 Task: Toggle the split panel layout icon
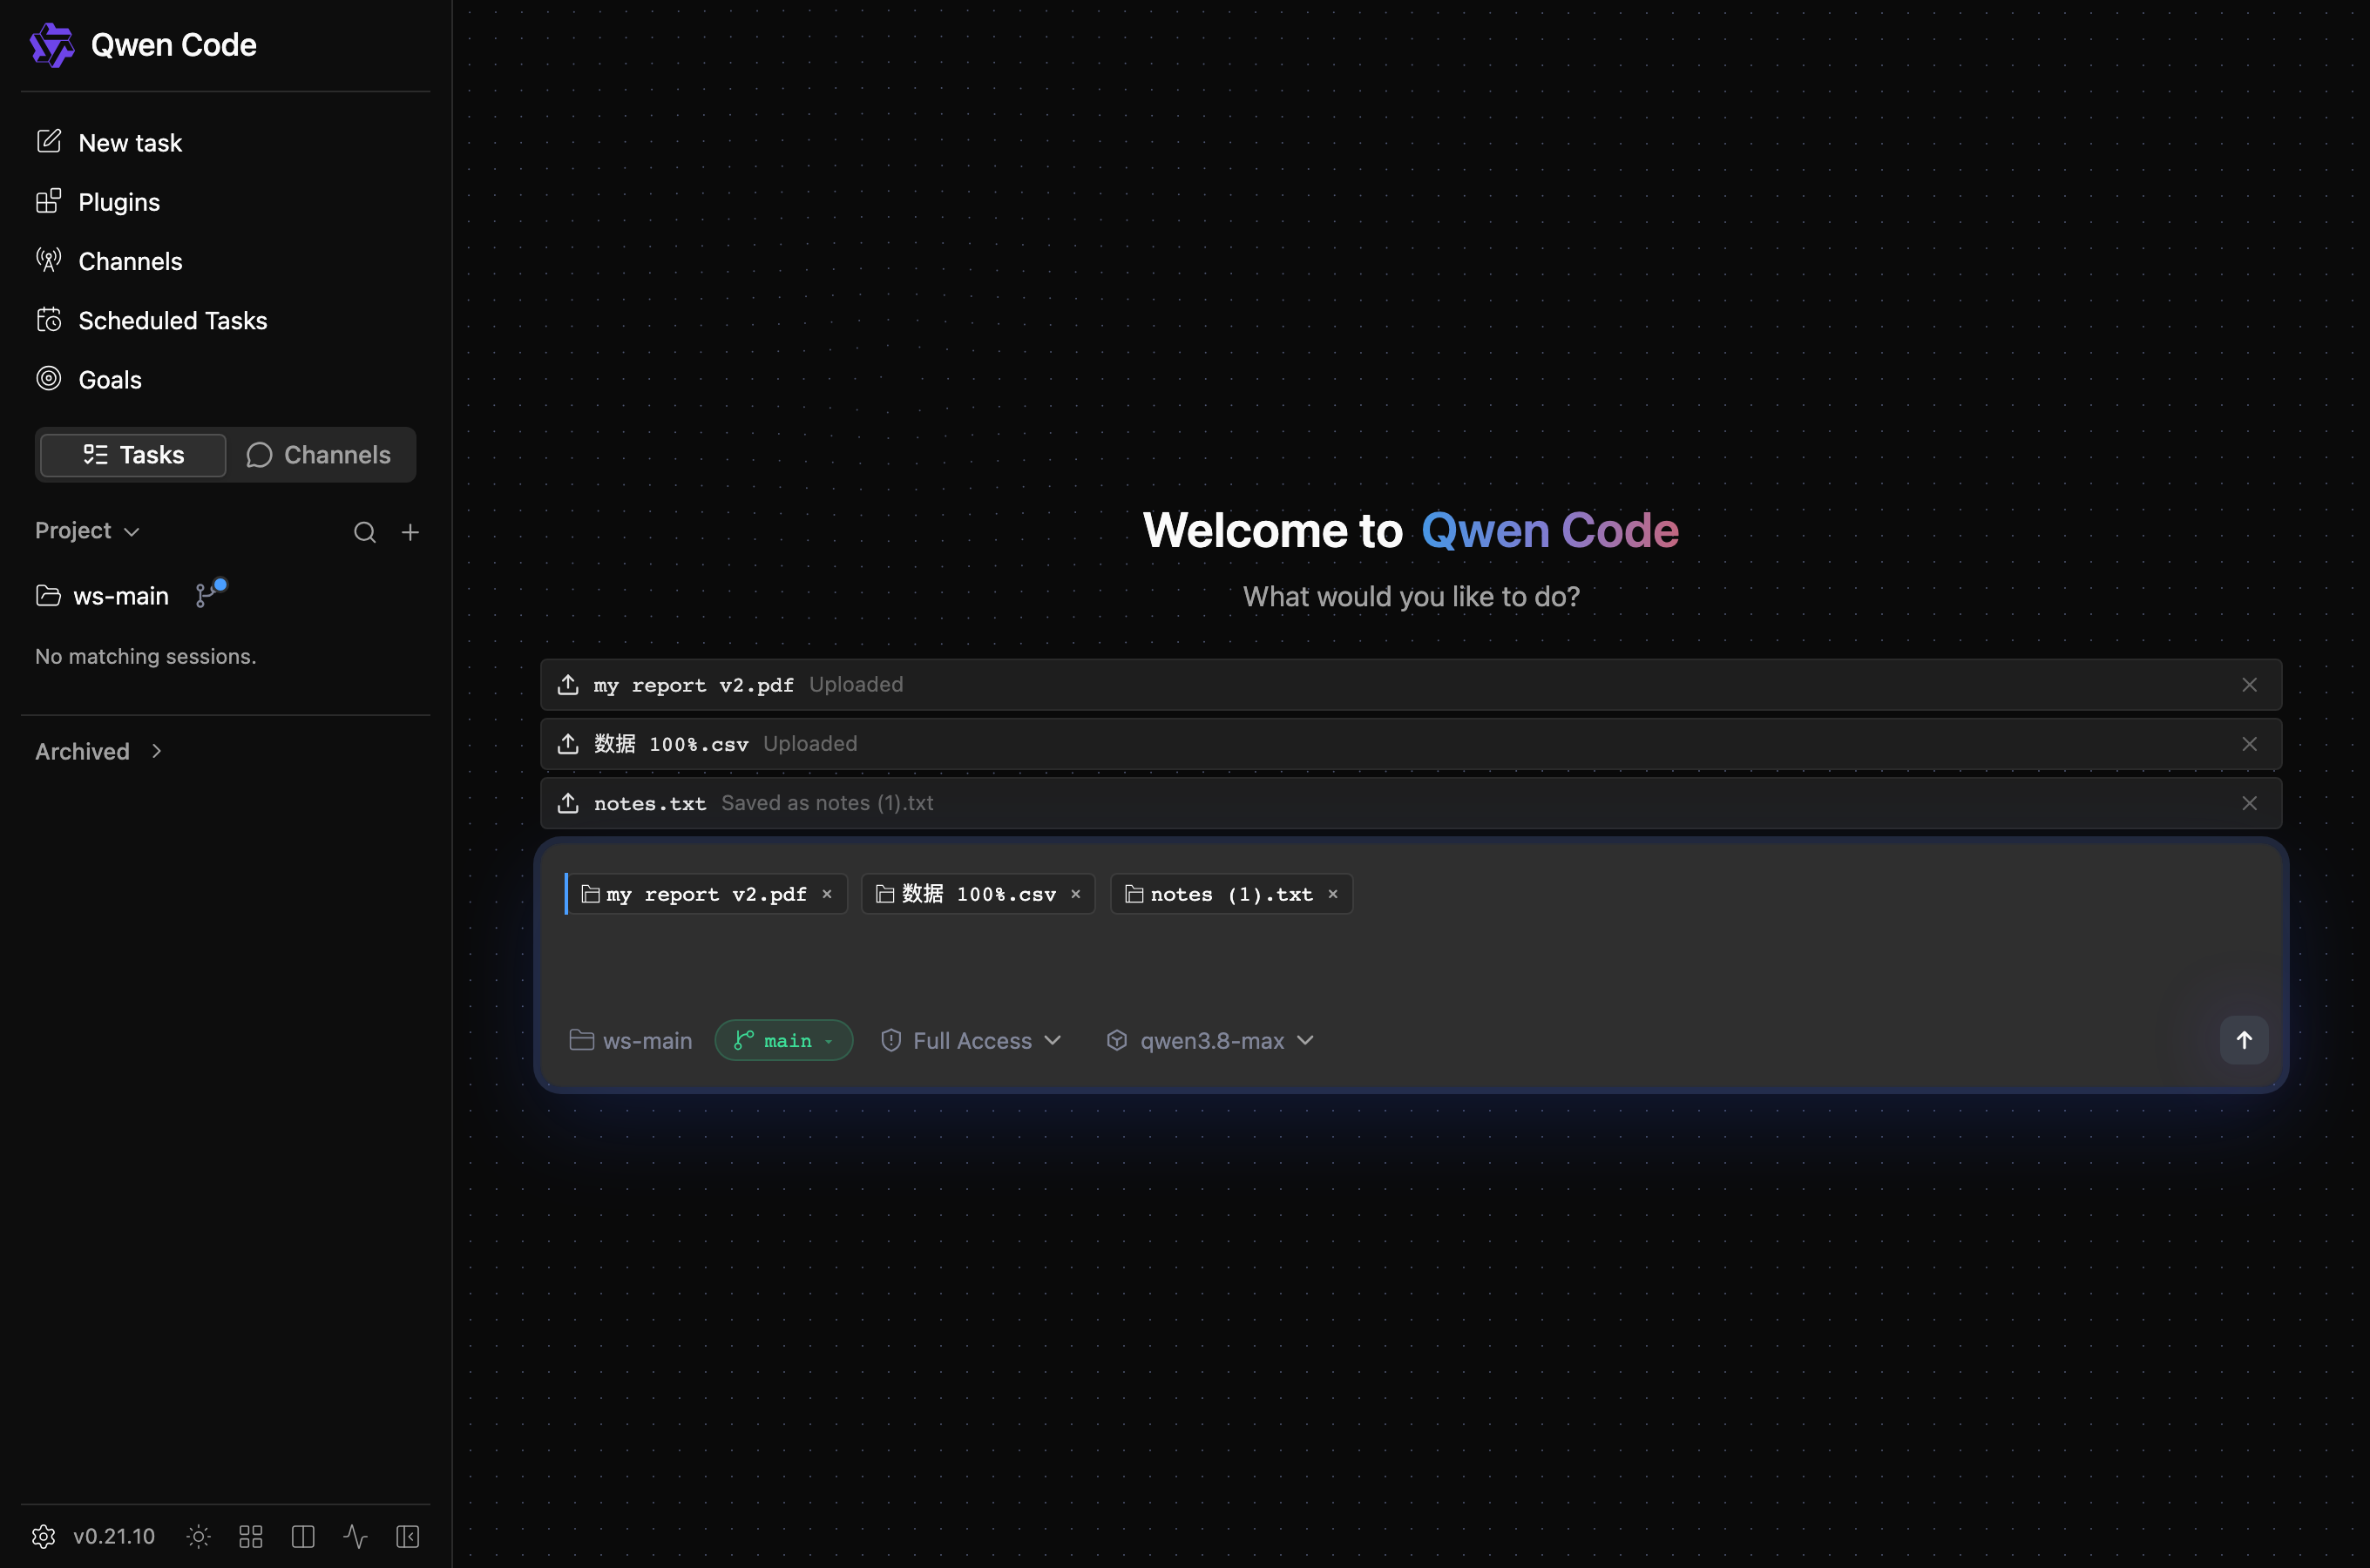[303, 1536]
